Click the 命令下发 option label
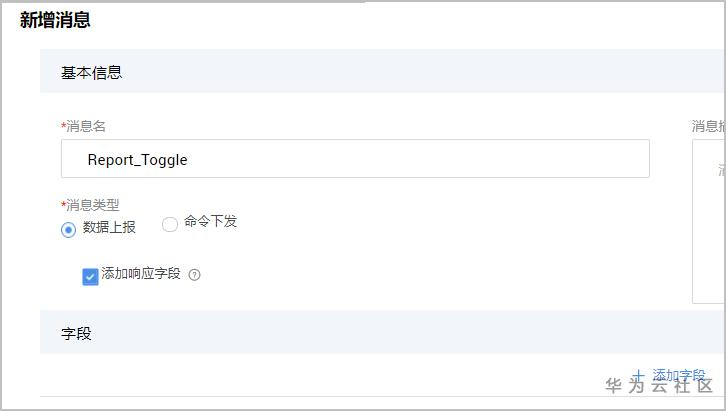The height and width of the screenshot is (411, 726). click(x=210, y=221)
